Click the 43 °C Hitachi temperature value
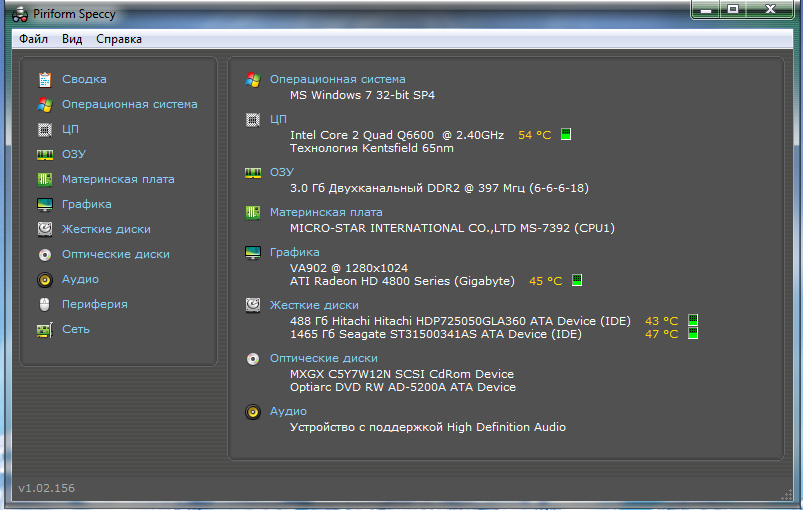The width and height of the screenshot is (803, 510). [662, 322]
